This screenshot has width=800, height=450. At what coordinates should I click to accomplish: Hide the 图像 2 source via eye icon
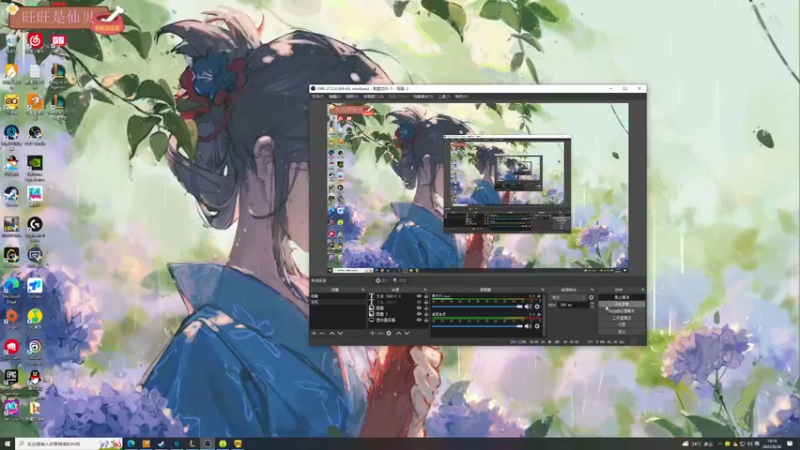(x=419, y=314)
